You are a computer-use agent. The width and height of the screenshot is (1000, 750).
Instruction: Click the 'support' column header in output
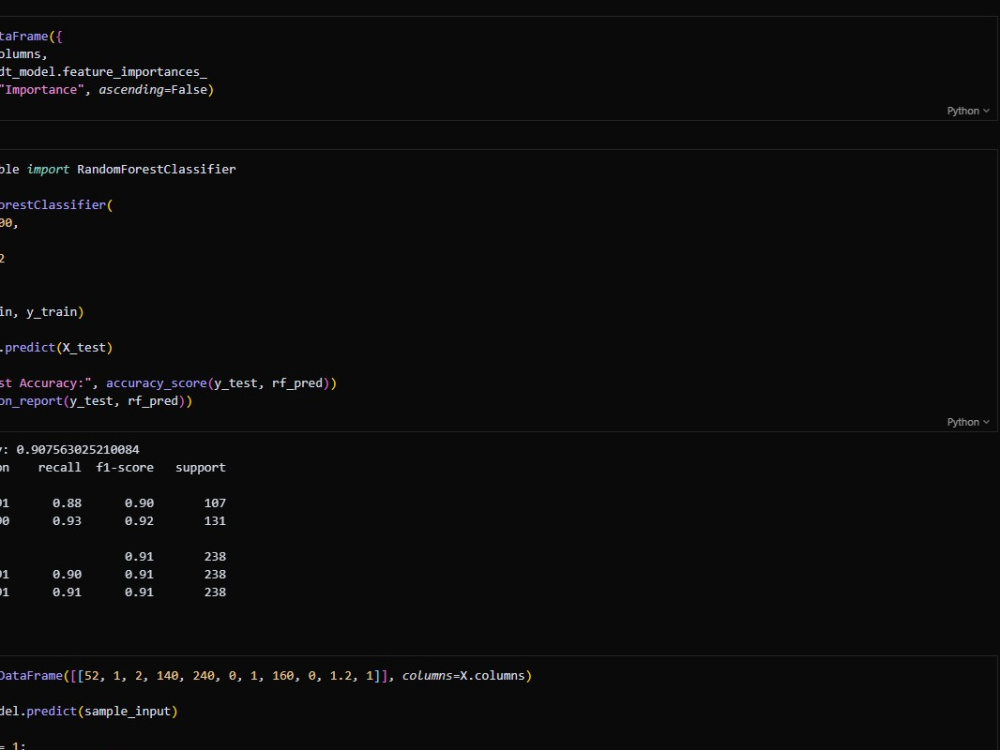coord(200,467)
